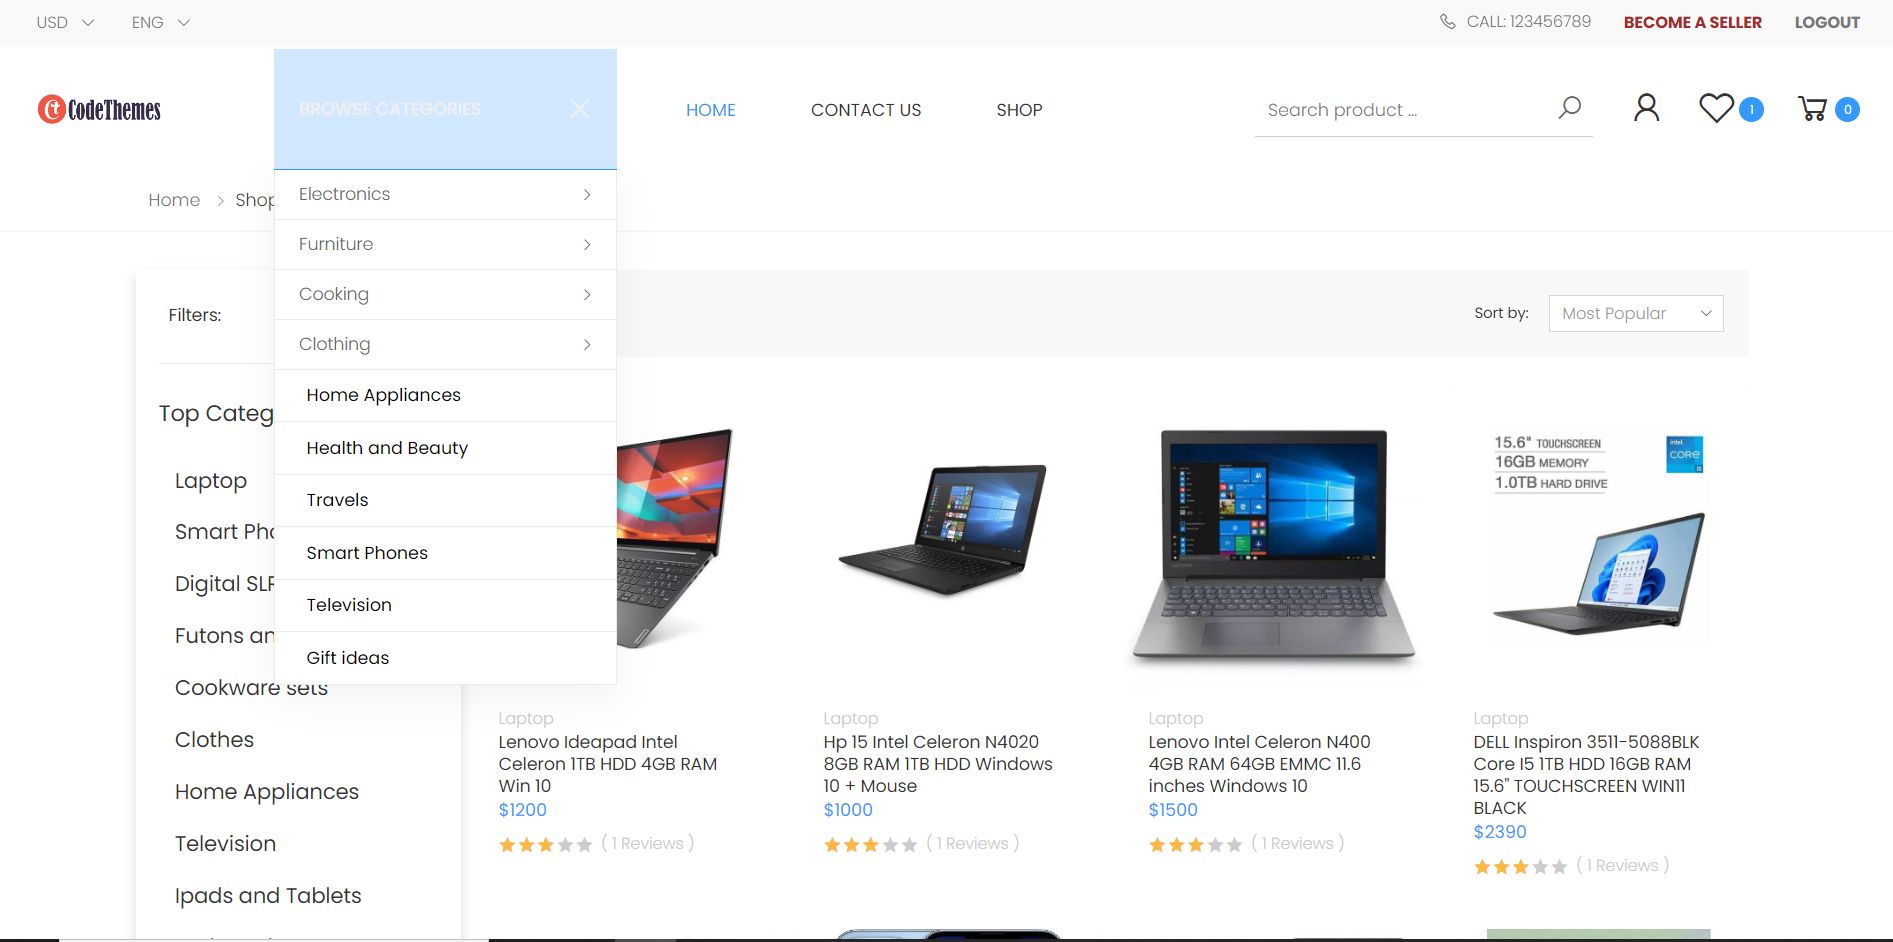Image resolution: width=1893 pixels, height=942 pixels.
Task: Expand the Clothing category chevron
Action: point(587,345)
